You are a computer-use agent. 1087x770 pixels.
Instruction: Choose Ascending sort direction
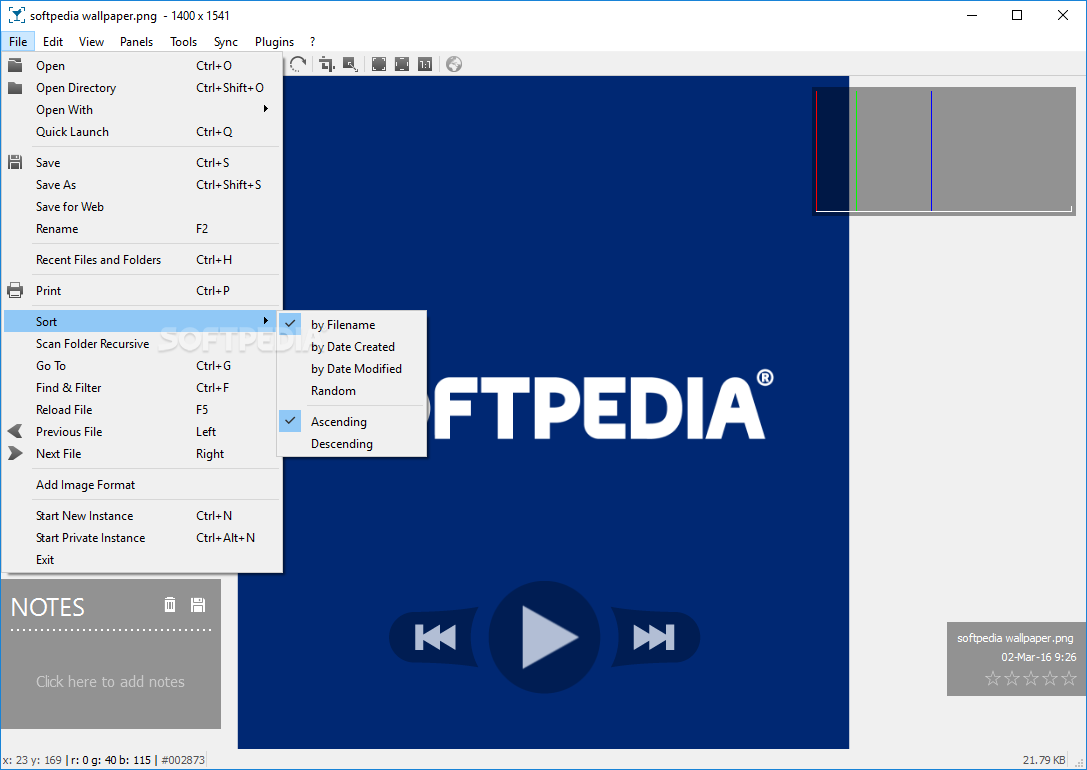pos(351,421)
